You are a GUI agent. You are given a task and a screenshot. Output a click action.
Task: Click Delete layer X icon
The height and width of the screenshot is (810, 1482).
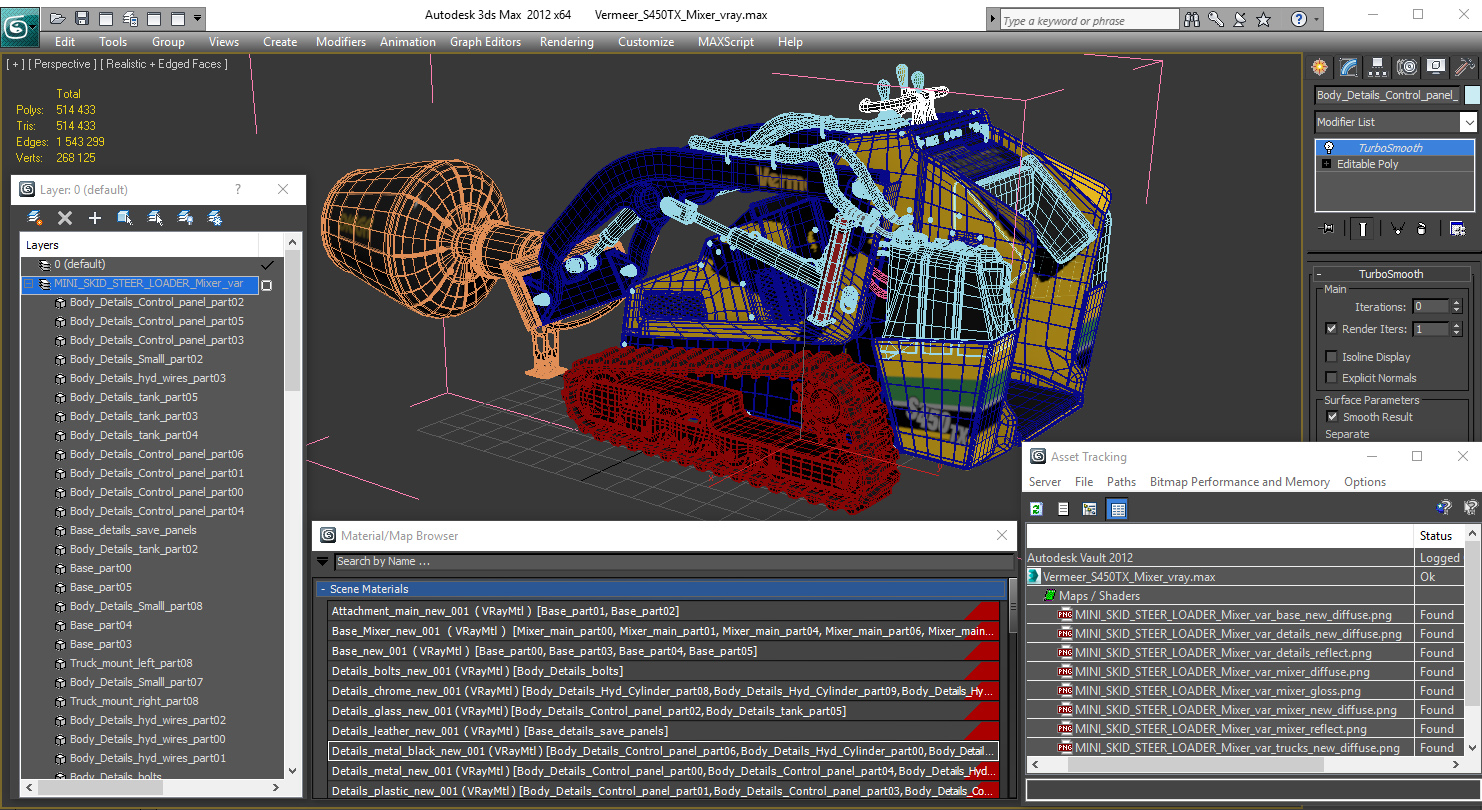tap(65, 218)
